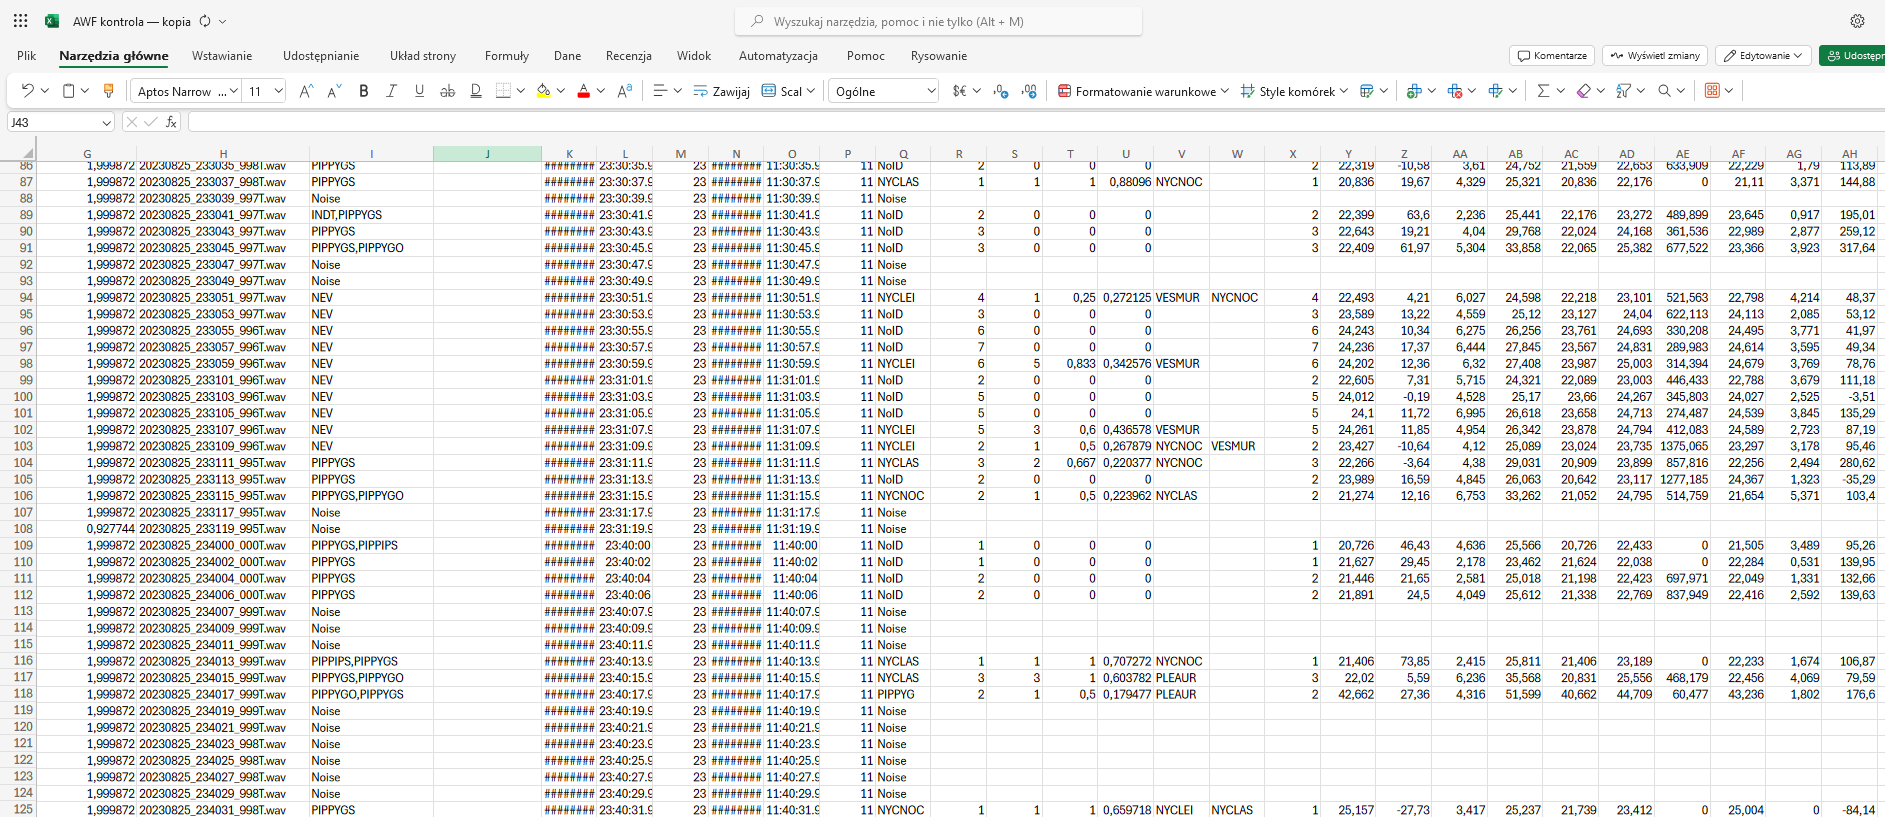Click the add-ins grid icon

(1712, 91)
